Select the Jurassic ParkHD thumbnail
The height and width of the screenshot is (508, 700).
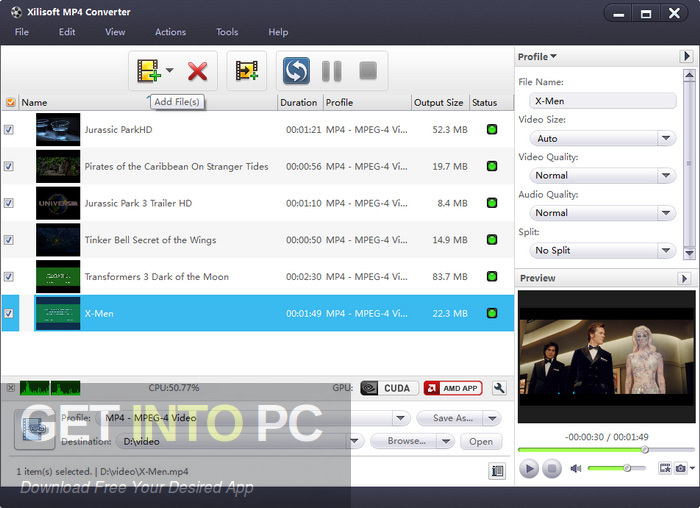pyautogui.click(x=58, y=129)
